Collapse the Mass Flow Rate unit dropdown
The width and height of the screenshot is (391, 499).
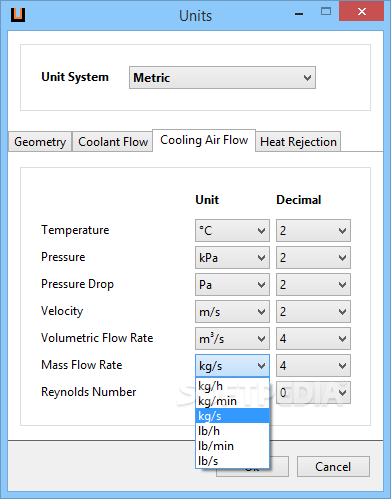tap(232, 365)
